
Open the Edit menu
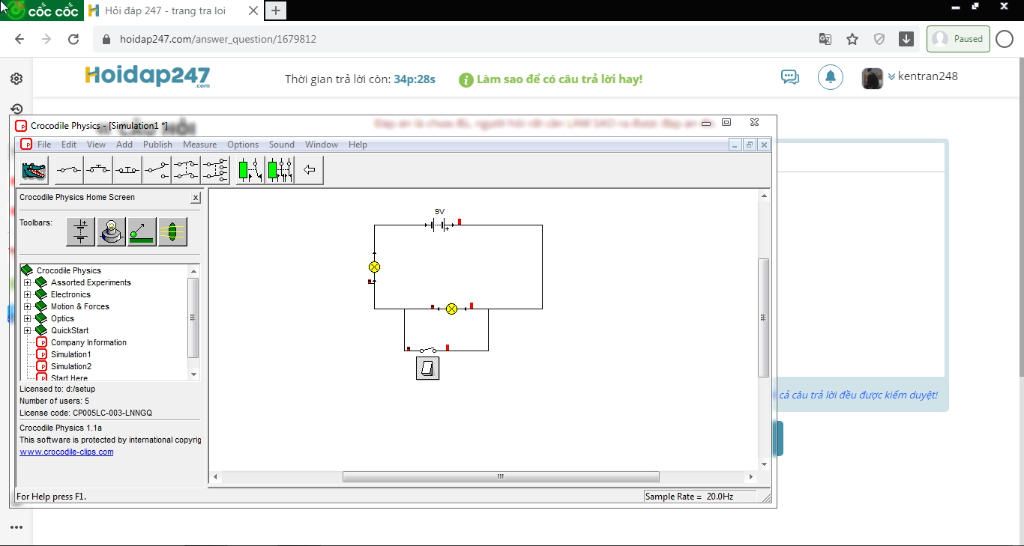69,144
